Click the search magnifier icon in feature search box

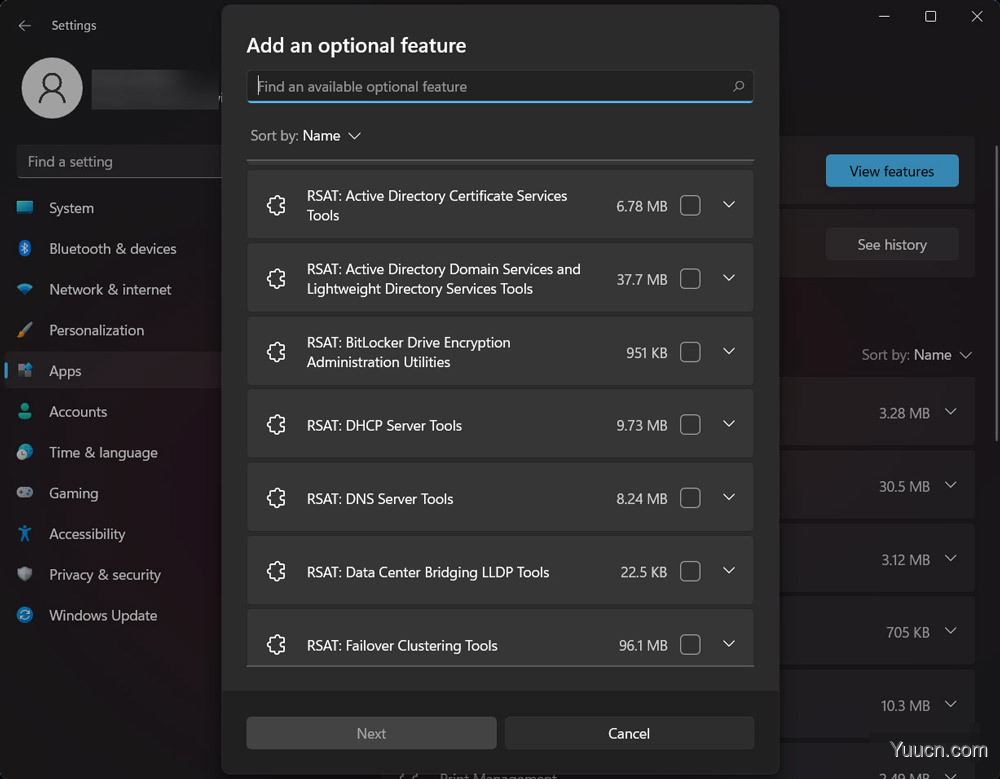click(x=739, y=86)
